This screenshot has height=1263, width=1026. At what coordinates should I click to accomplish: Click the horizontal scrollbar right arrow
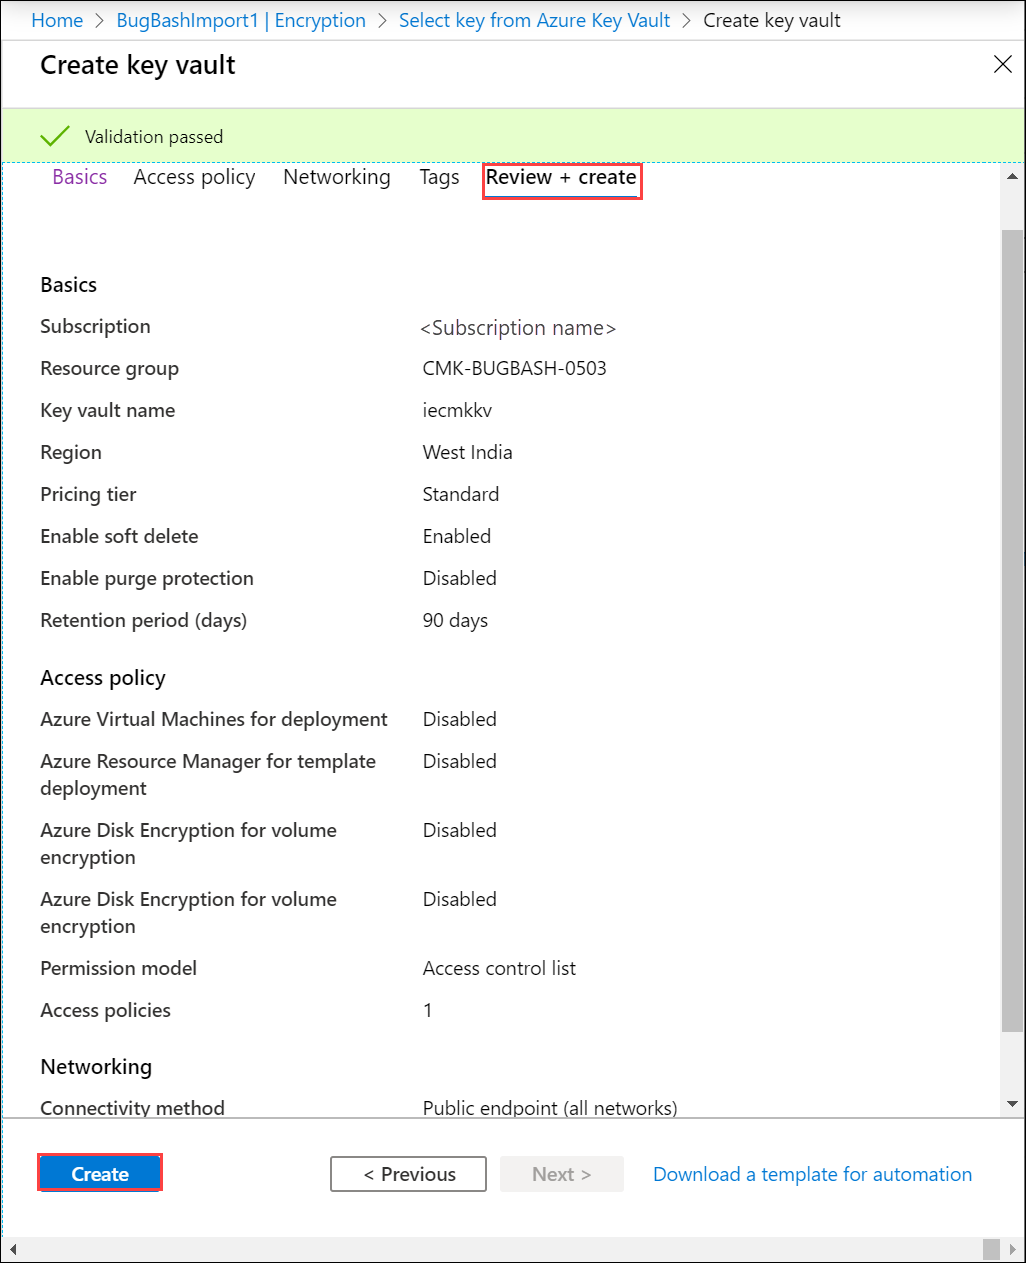click(1014, 1251)
